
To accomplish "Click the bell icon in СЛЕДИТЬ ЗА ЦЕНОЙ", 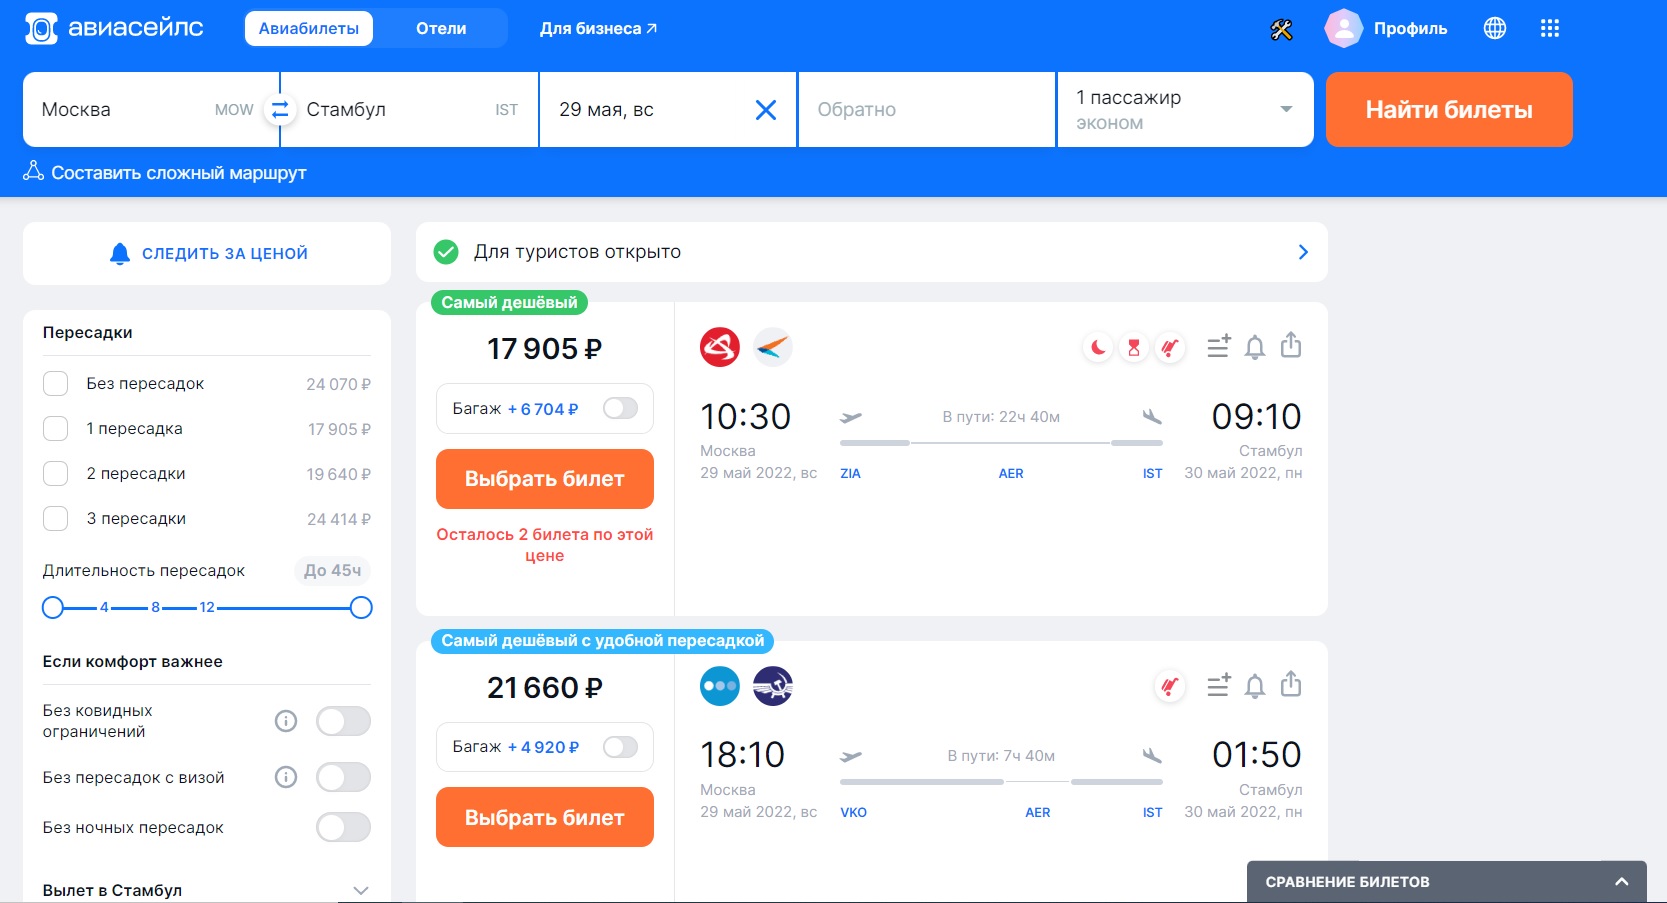I will tap(120, 254).
